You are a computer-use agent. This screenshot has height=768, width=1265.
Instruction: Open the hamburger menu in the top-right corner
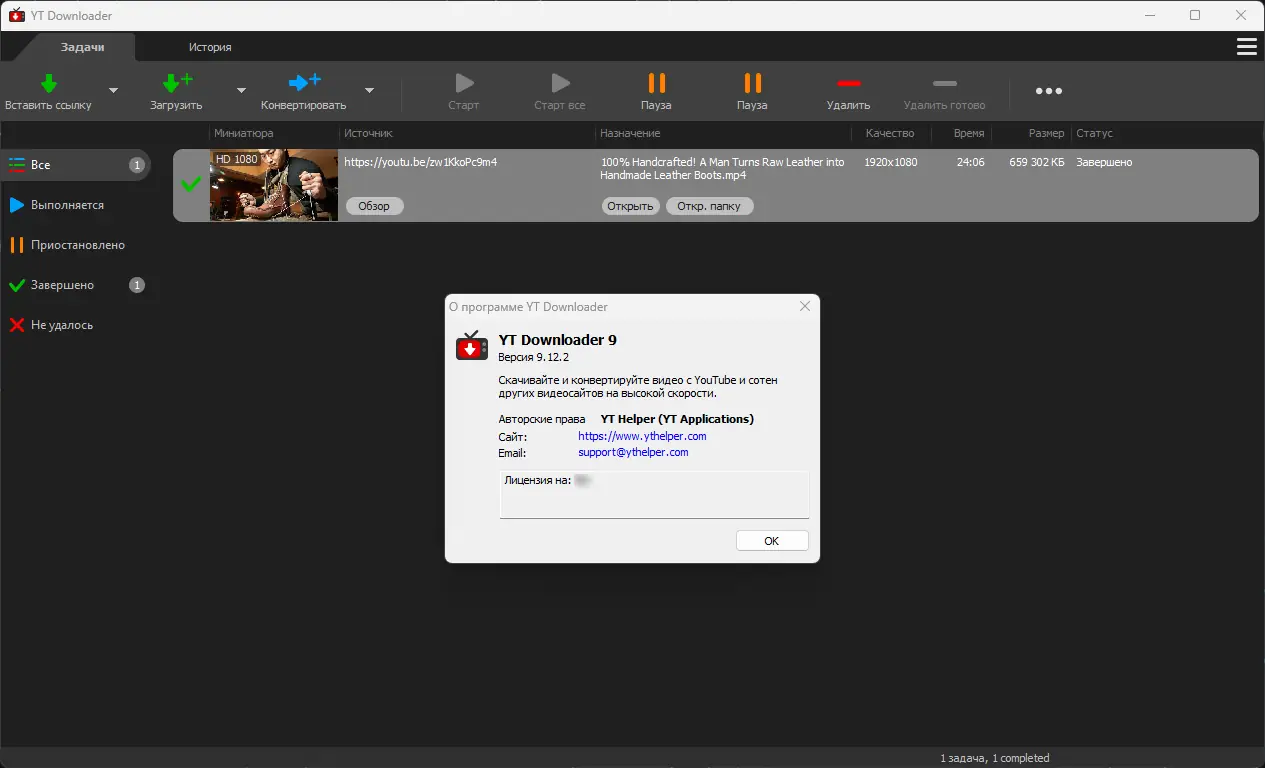1246,46
